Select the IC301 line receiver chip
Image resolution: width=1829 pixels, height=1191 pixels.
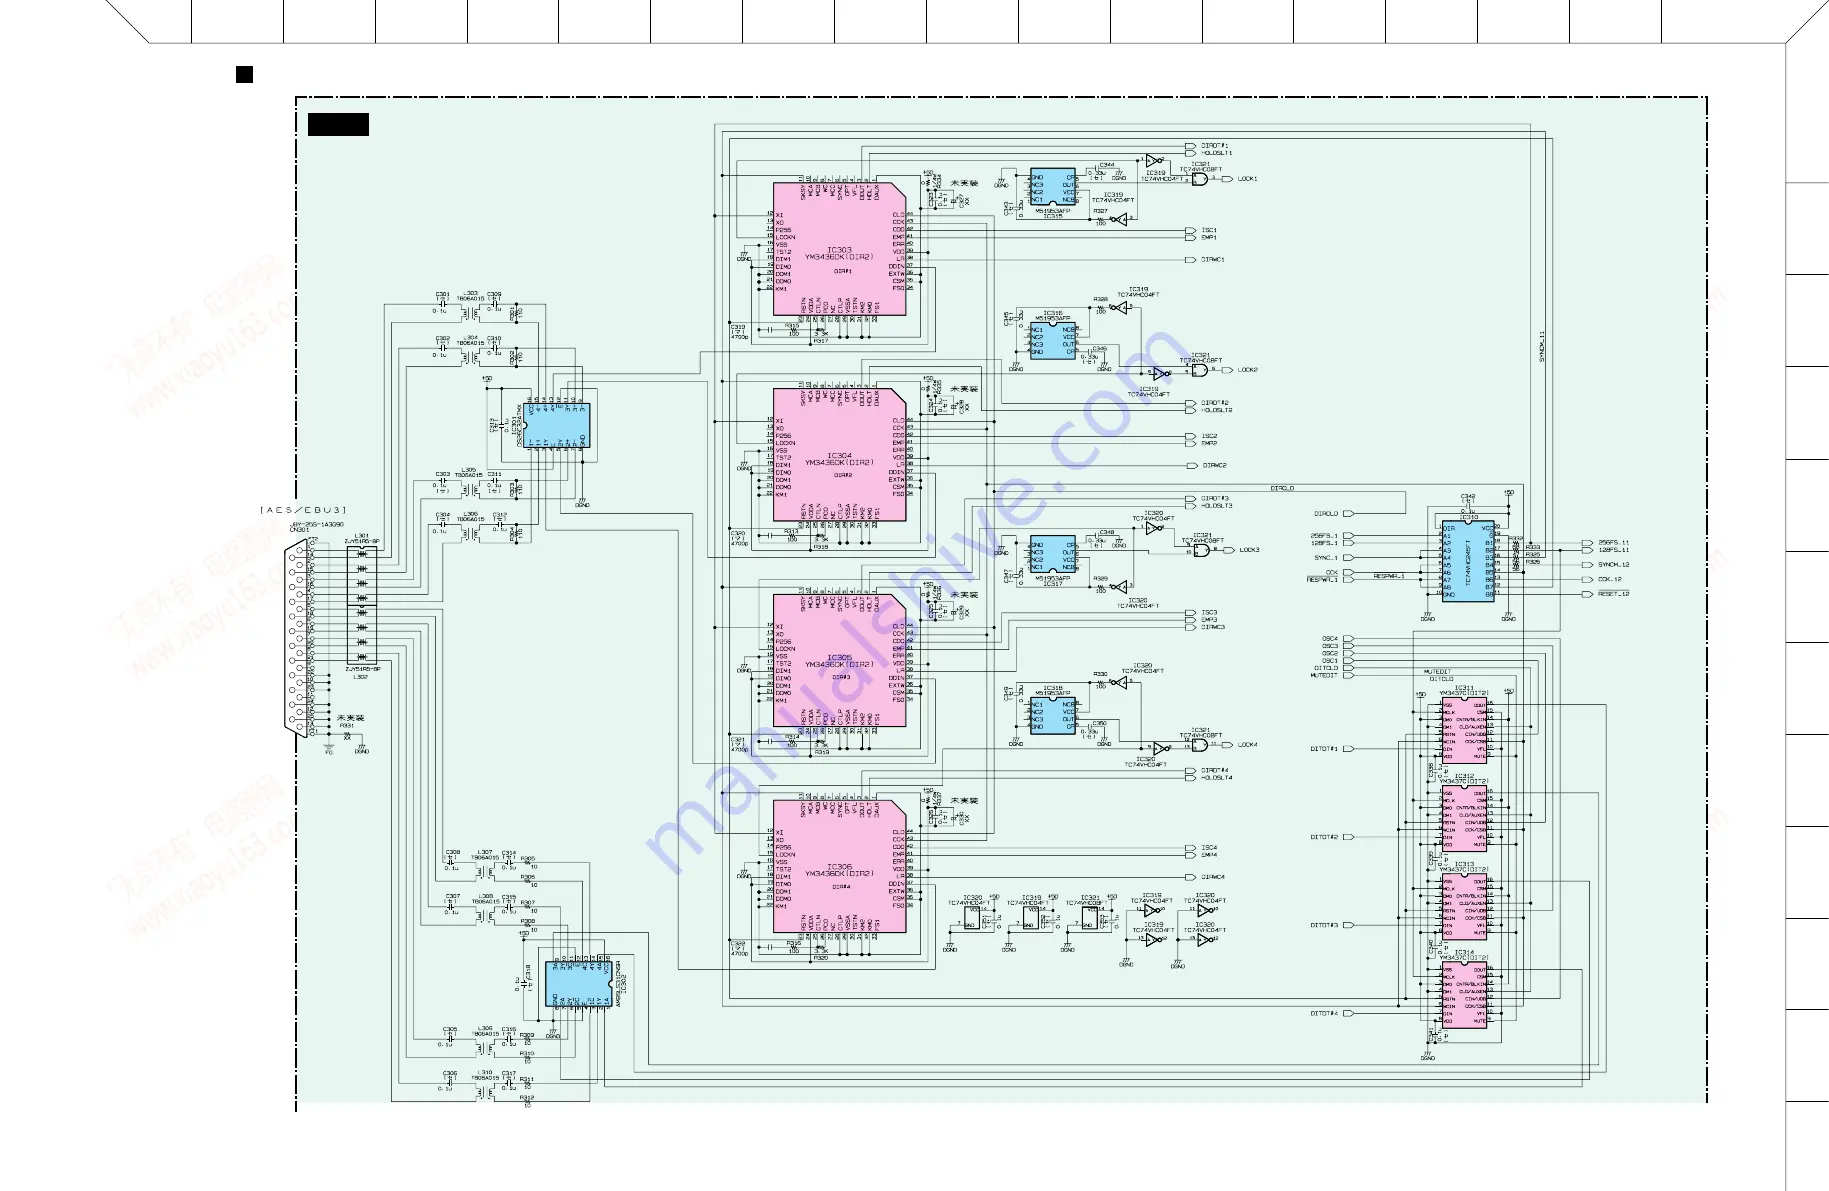click(x=556, y=426)
